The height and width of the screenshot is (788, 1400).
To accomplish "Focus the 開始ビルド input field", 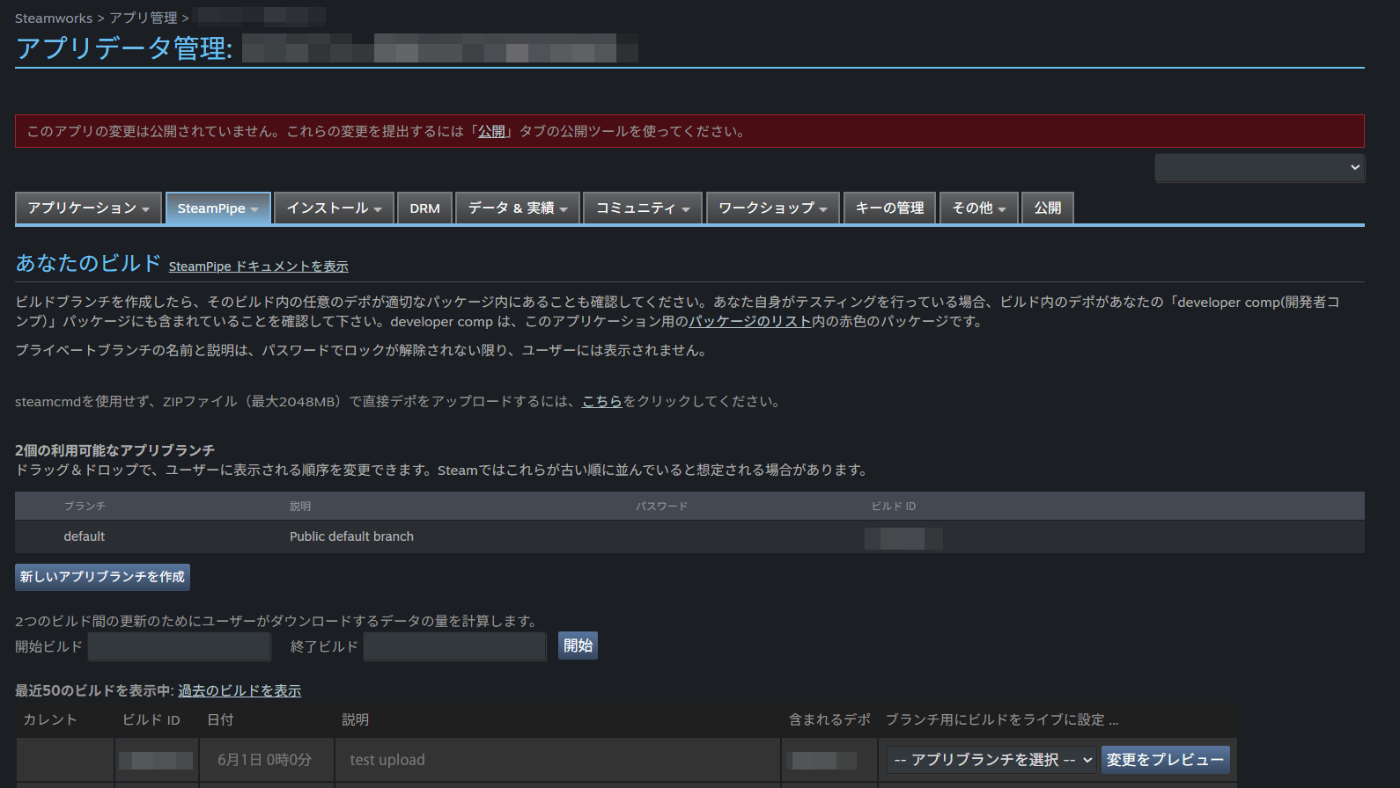I will [x=179, y=646].
